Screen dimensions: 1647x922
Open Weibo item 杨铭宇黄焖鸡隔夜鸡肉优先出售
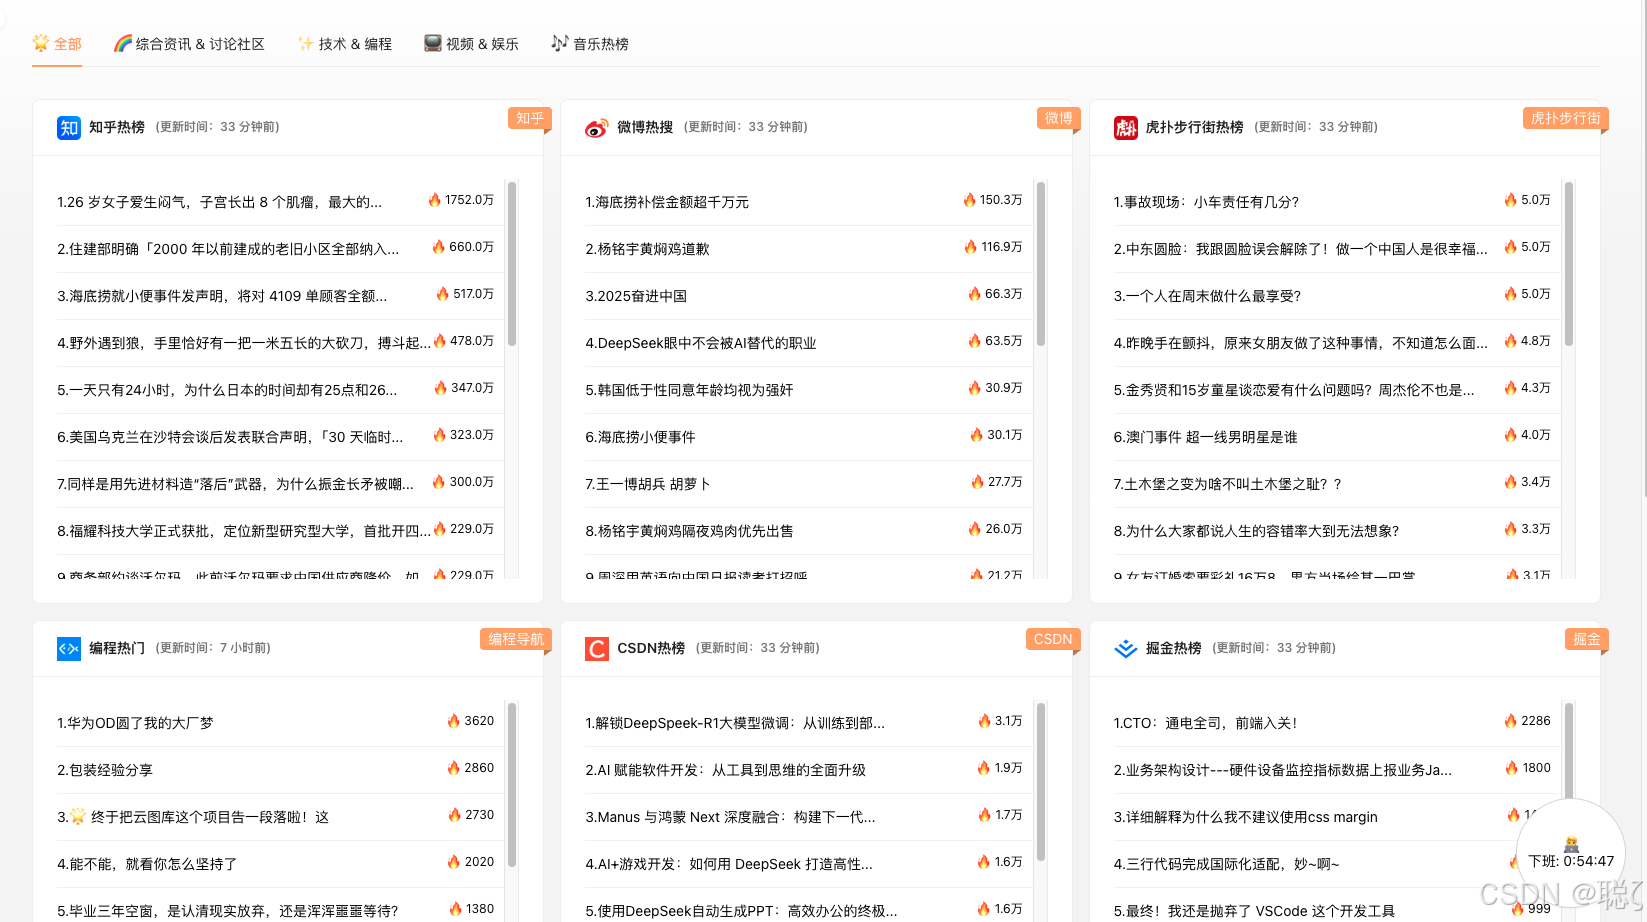click(x=689, y=531)
